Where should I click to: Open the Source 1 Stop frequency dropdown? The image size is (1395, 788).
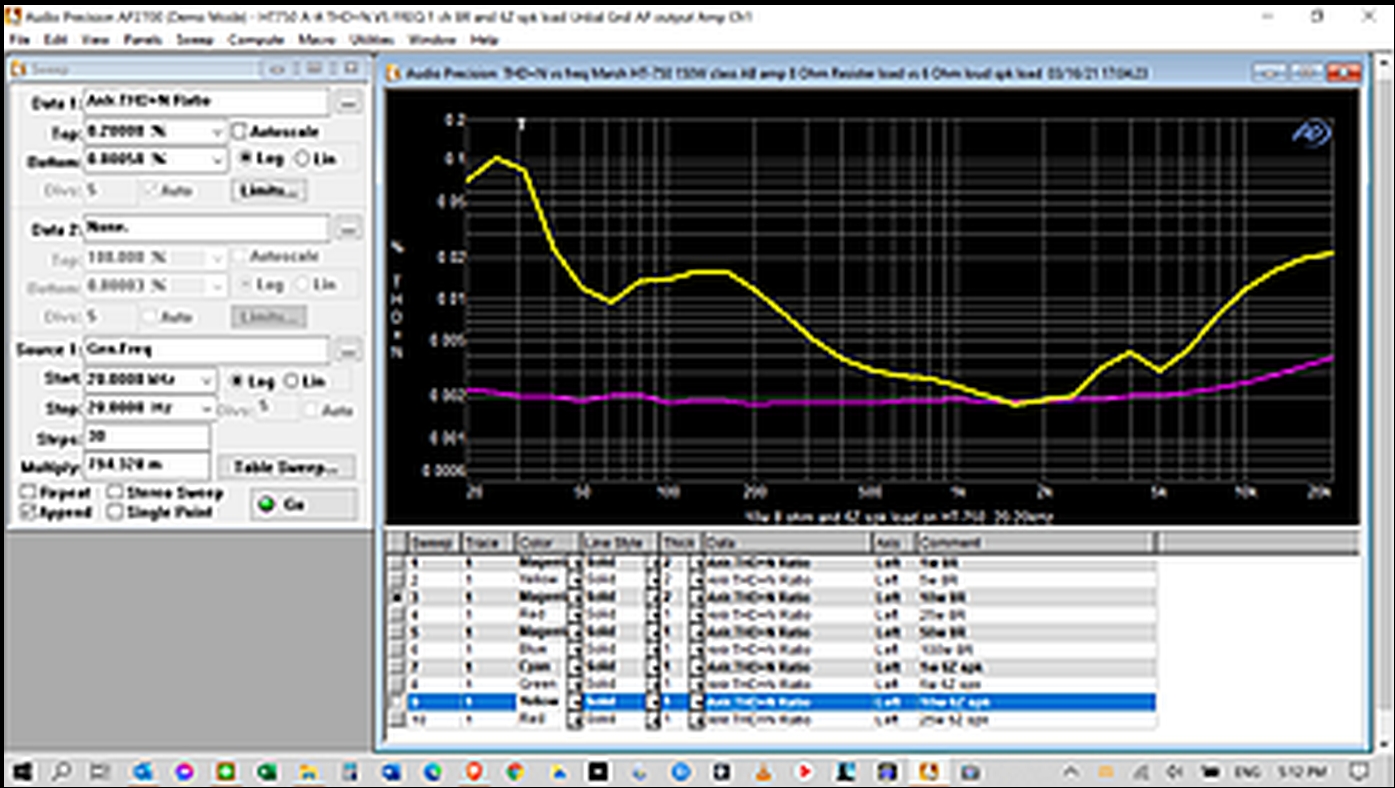point(207,409)
